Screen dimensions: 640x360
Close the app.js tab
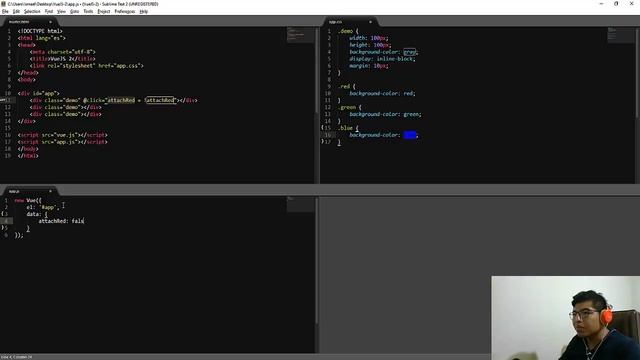coord(50,191)
